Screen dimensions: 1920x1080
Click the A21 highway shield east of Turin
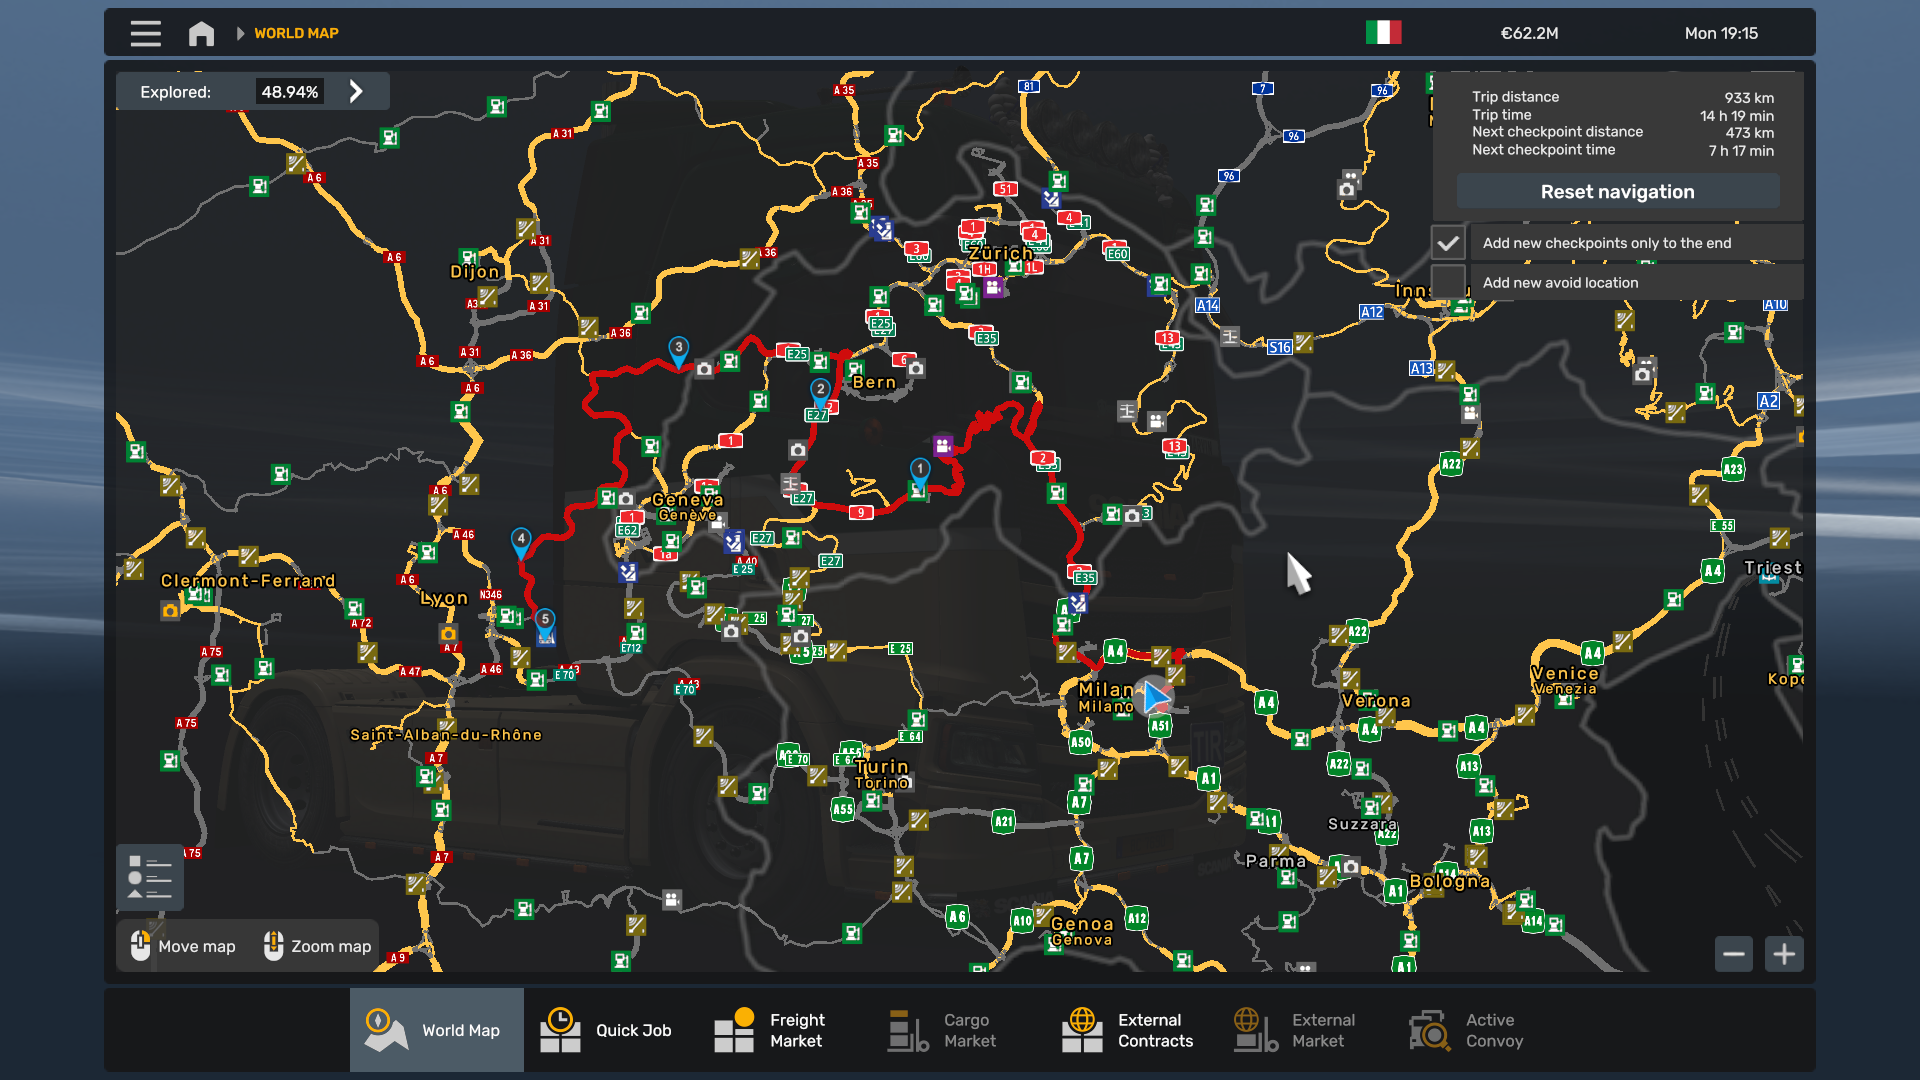pos(1003,822)
